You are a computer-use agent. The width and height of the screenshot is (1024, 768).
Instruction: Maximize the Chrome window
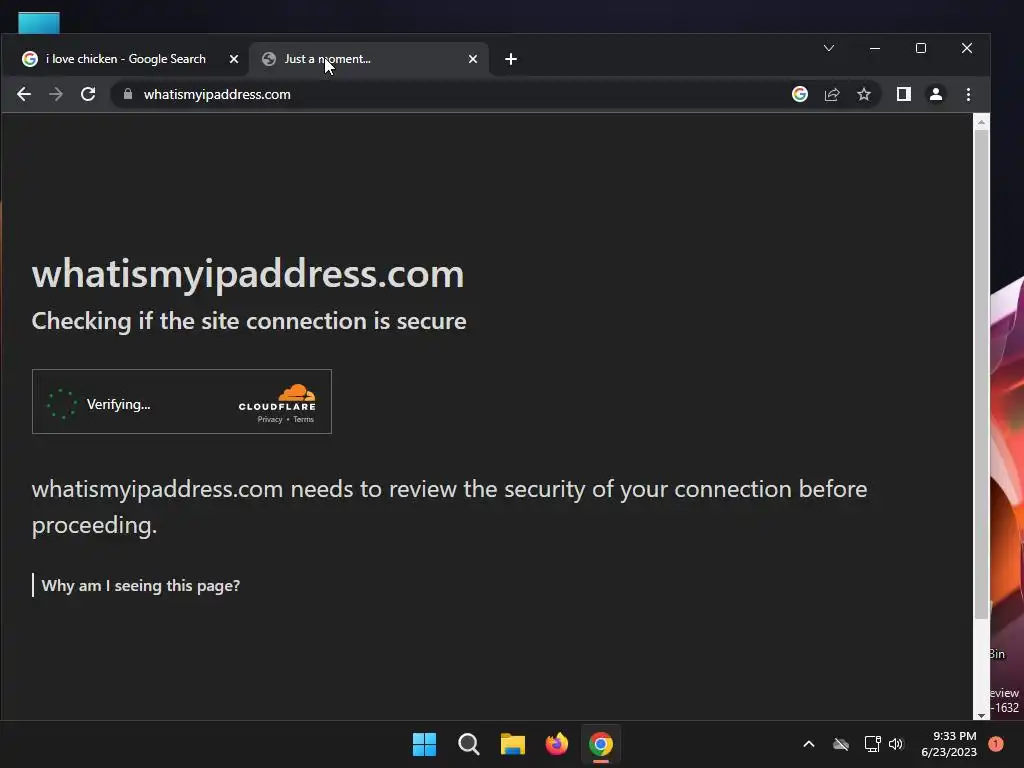click(921, 48)
